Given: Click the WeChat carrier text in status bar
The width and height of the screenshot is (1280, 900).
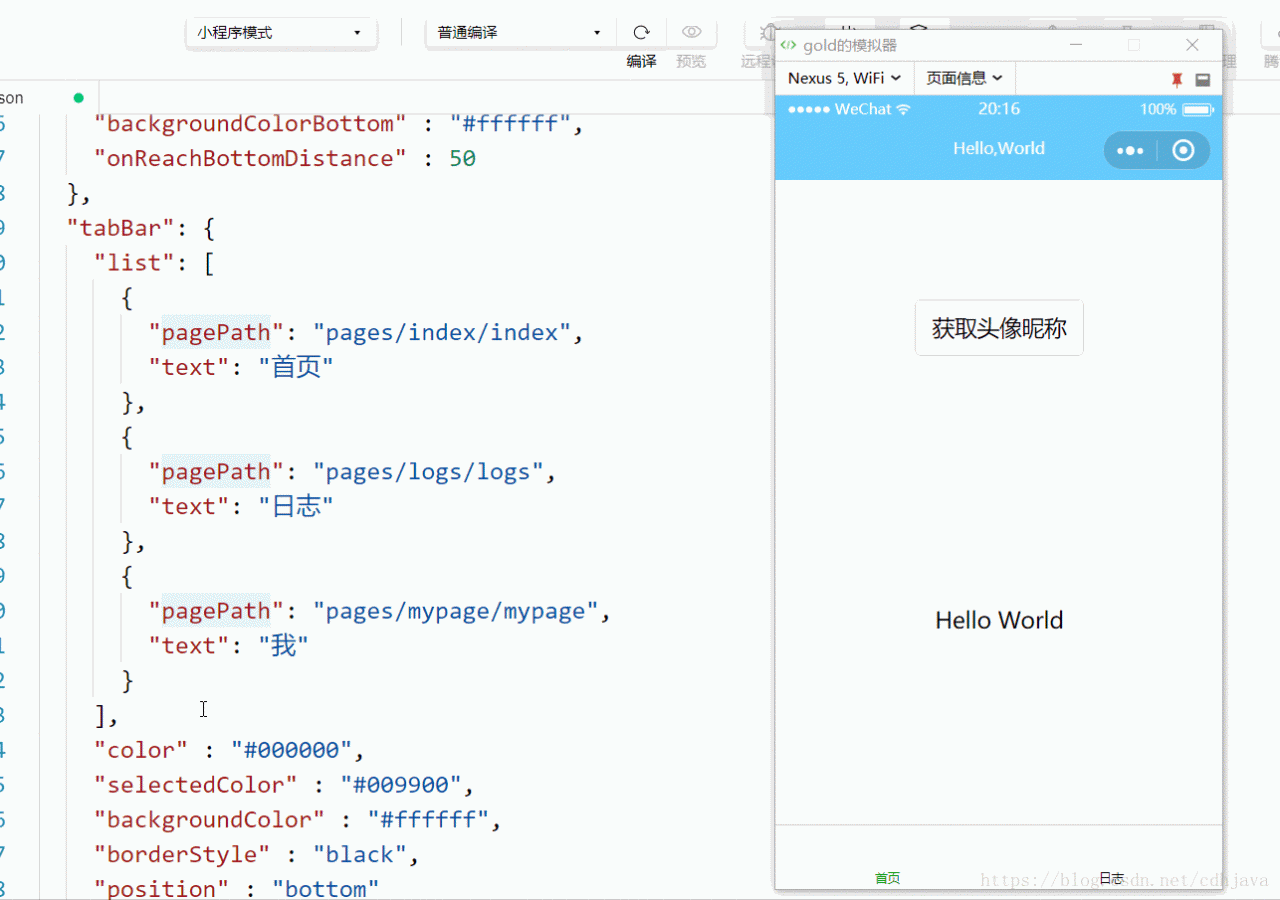Looking at the screenshot, I should 863,109.
